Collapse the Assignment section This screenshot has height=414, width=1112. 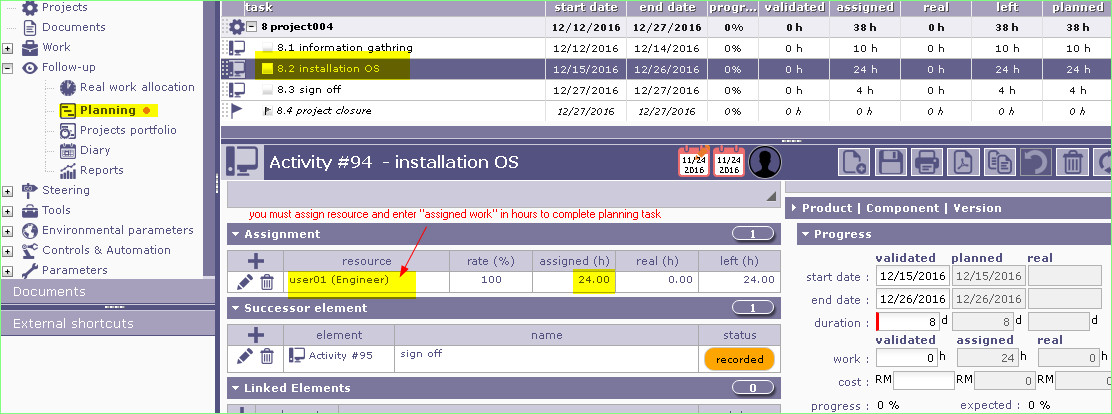pos(235,234)
